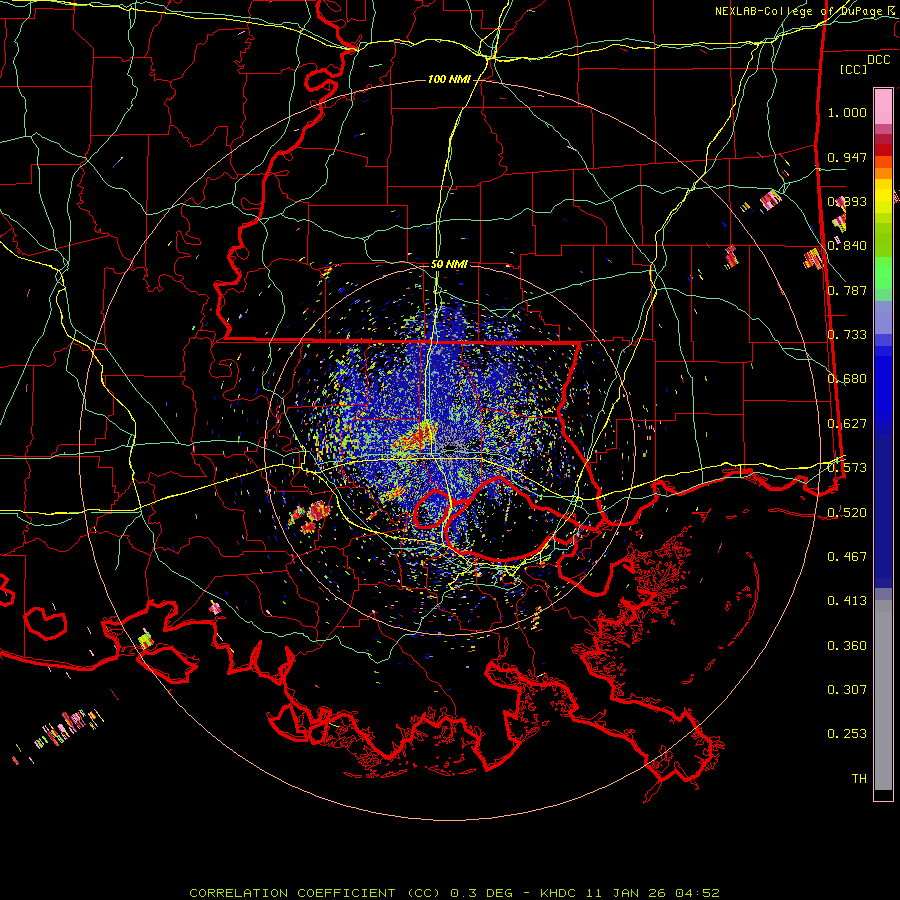
Task: Click the 0.680 scale value
Action: (847, 379)
